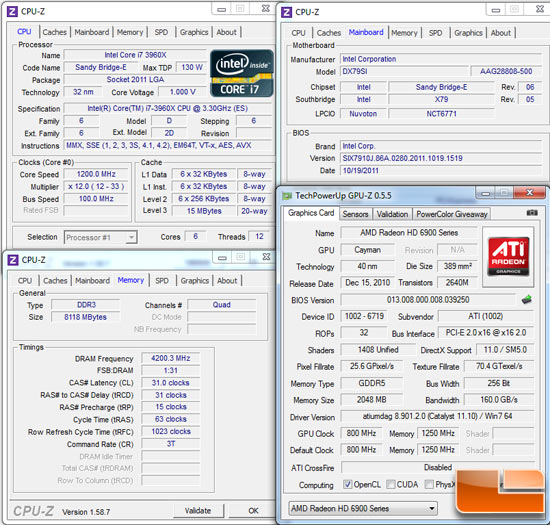The image size is (550, 525).
Task: Click the GPU-Z title bar app icon
Action: 287,195
